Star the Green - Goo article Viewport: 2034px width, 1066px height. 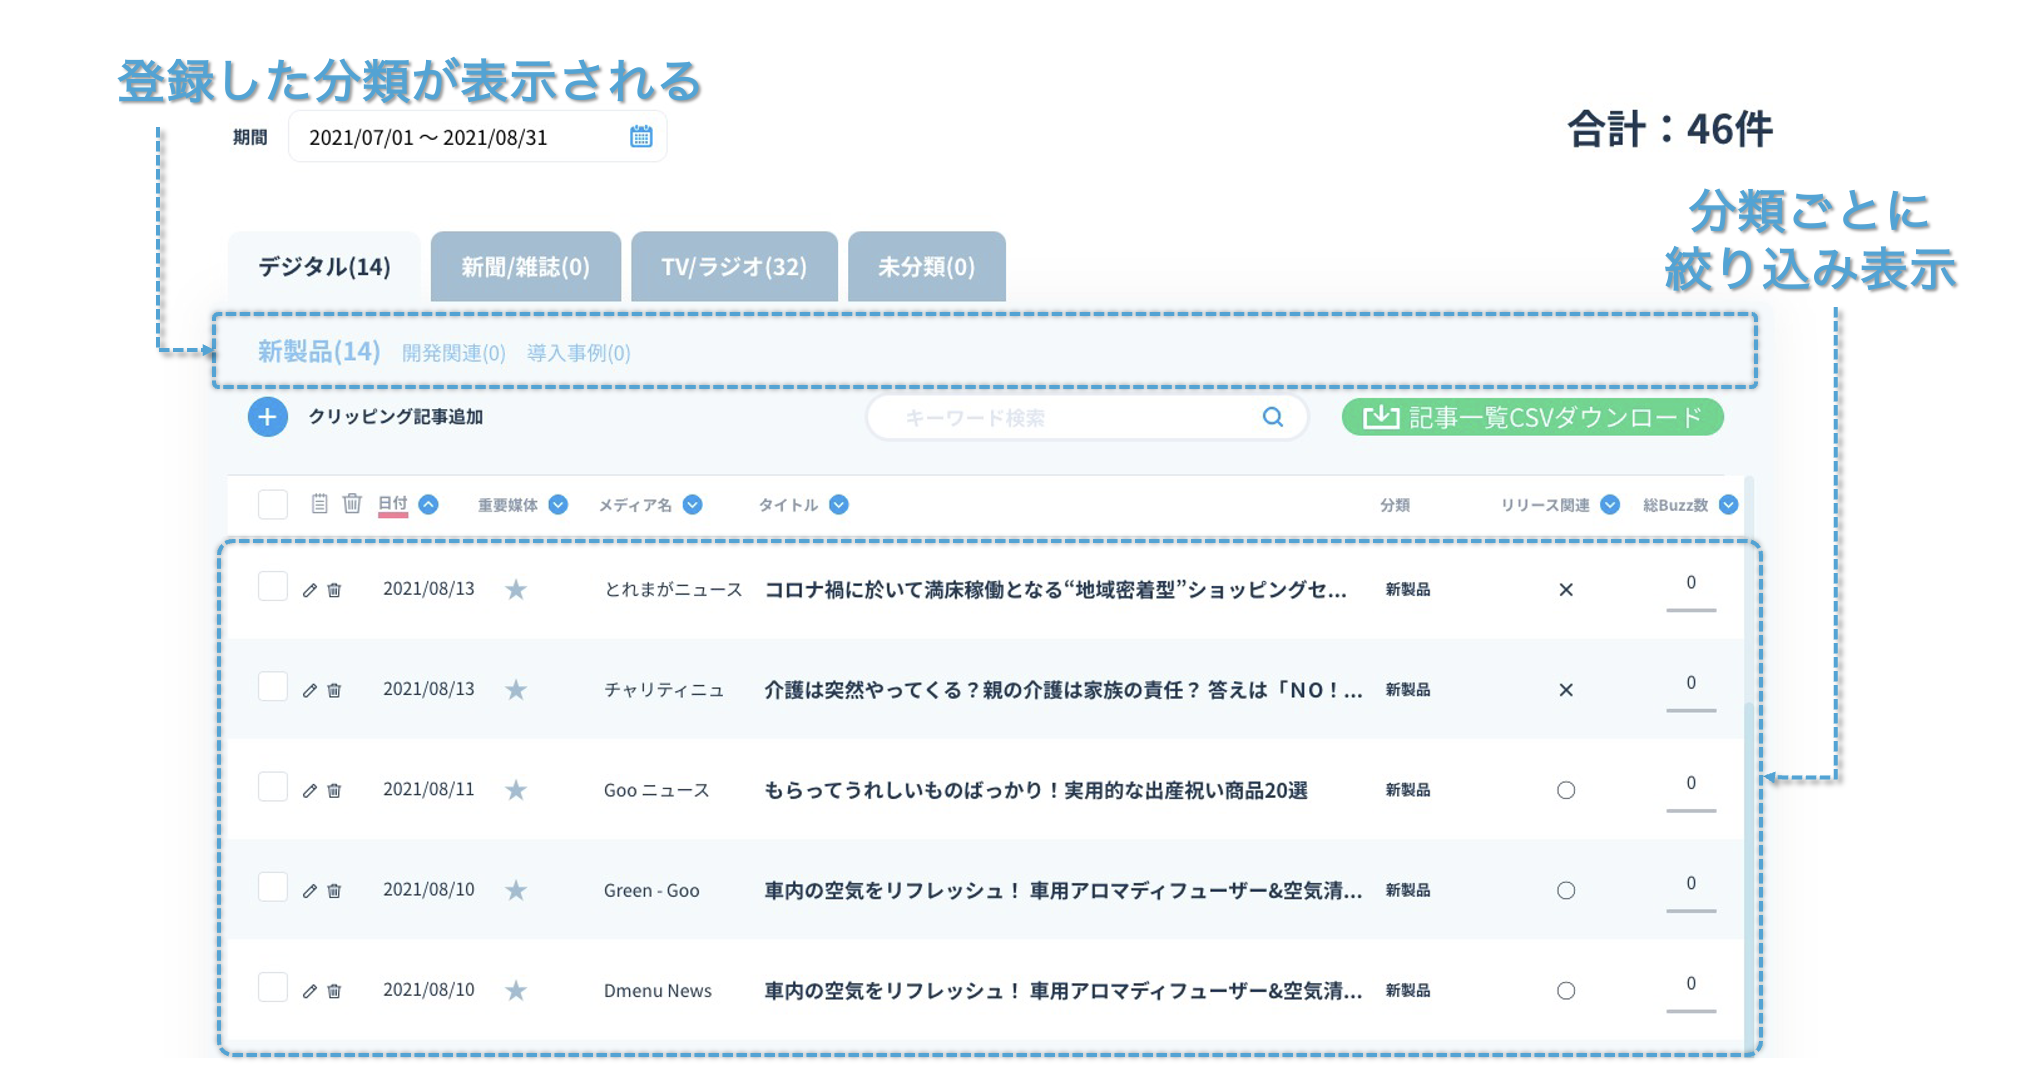[516, 891]
